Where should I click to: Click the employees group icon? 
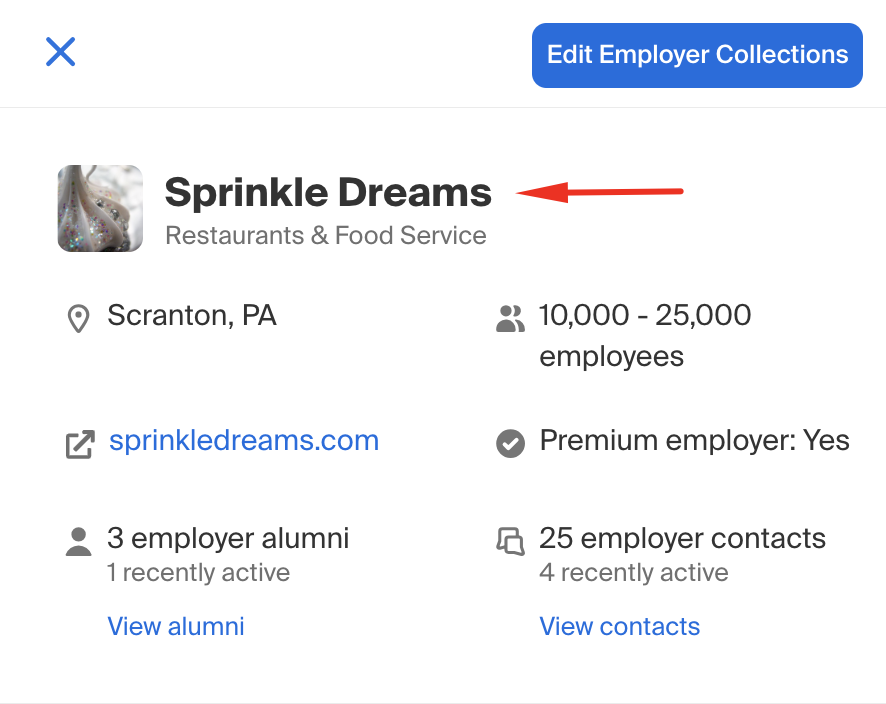pos(510,318)
